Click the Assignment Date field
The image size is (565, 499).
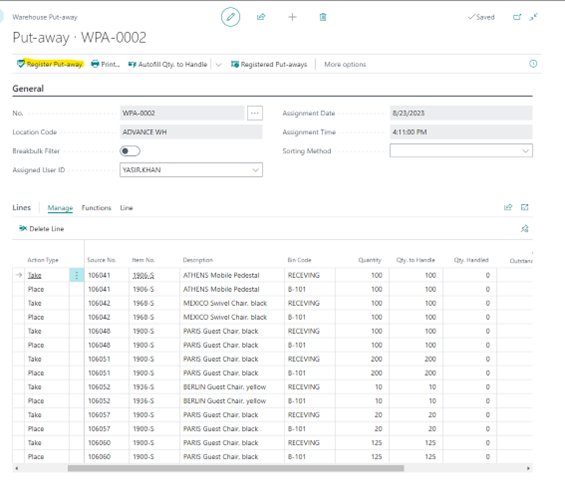pyautogui.click(x=461, y=113)
